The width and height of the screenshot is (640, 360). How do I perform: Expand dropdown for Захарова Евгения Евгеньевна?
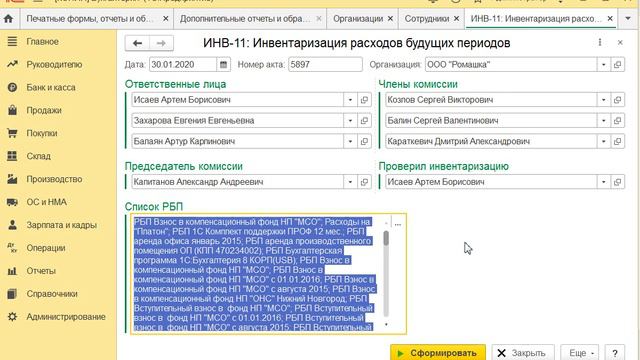point(350,120)
